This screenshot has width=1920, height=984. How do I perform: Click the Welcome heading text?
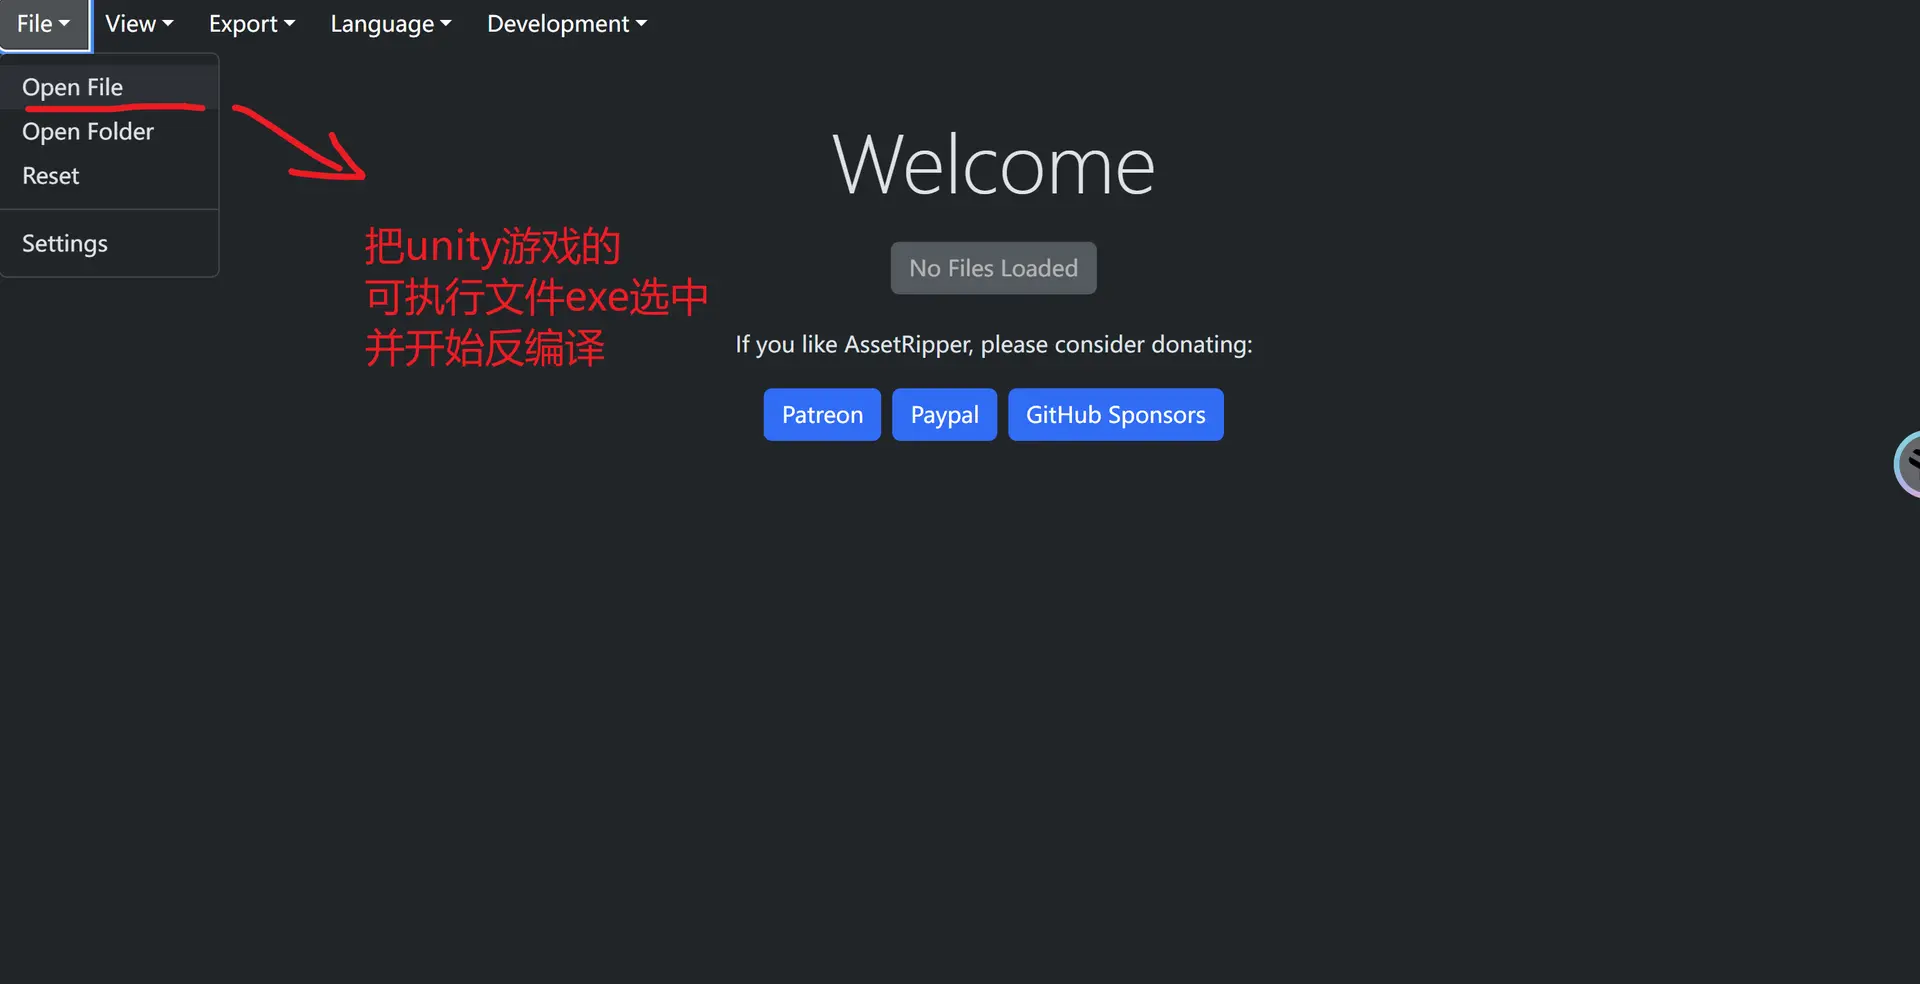[993, 165]
